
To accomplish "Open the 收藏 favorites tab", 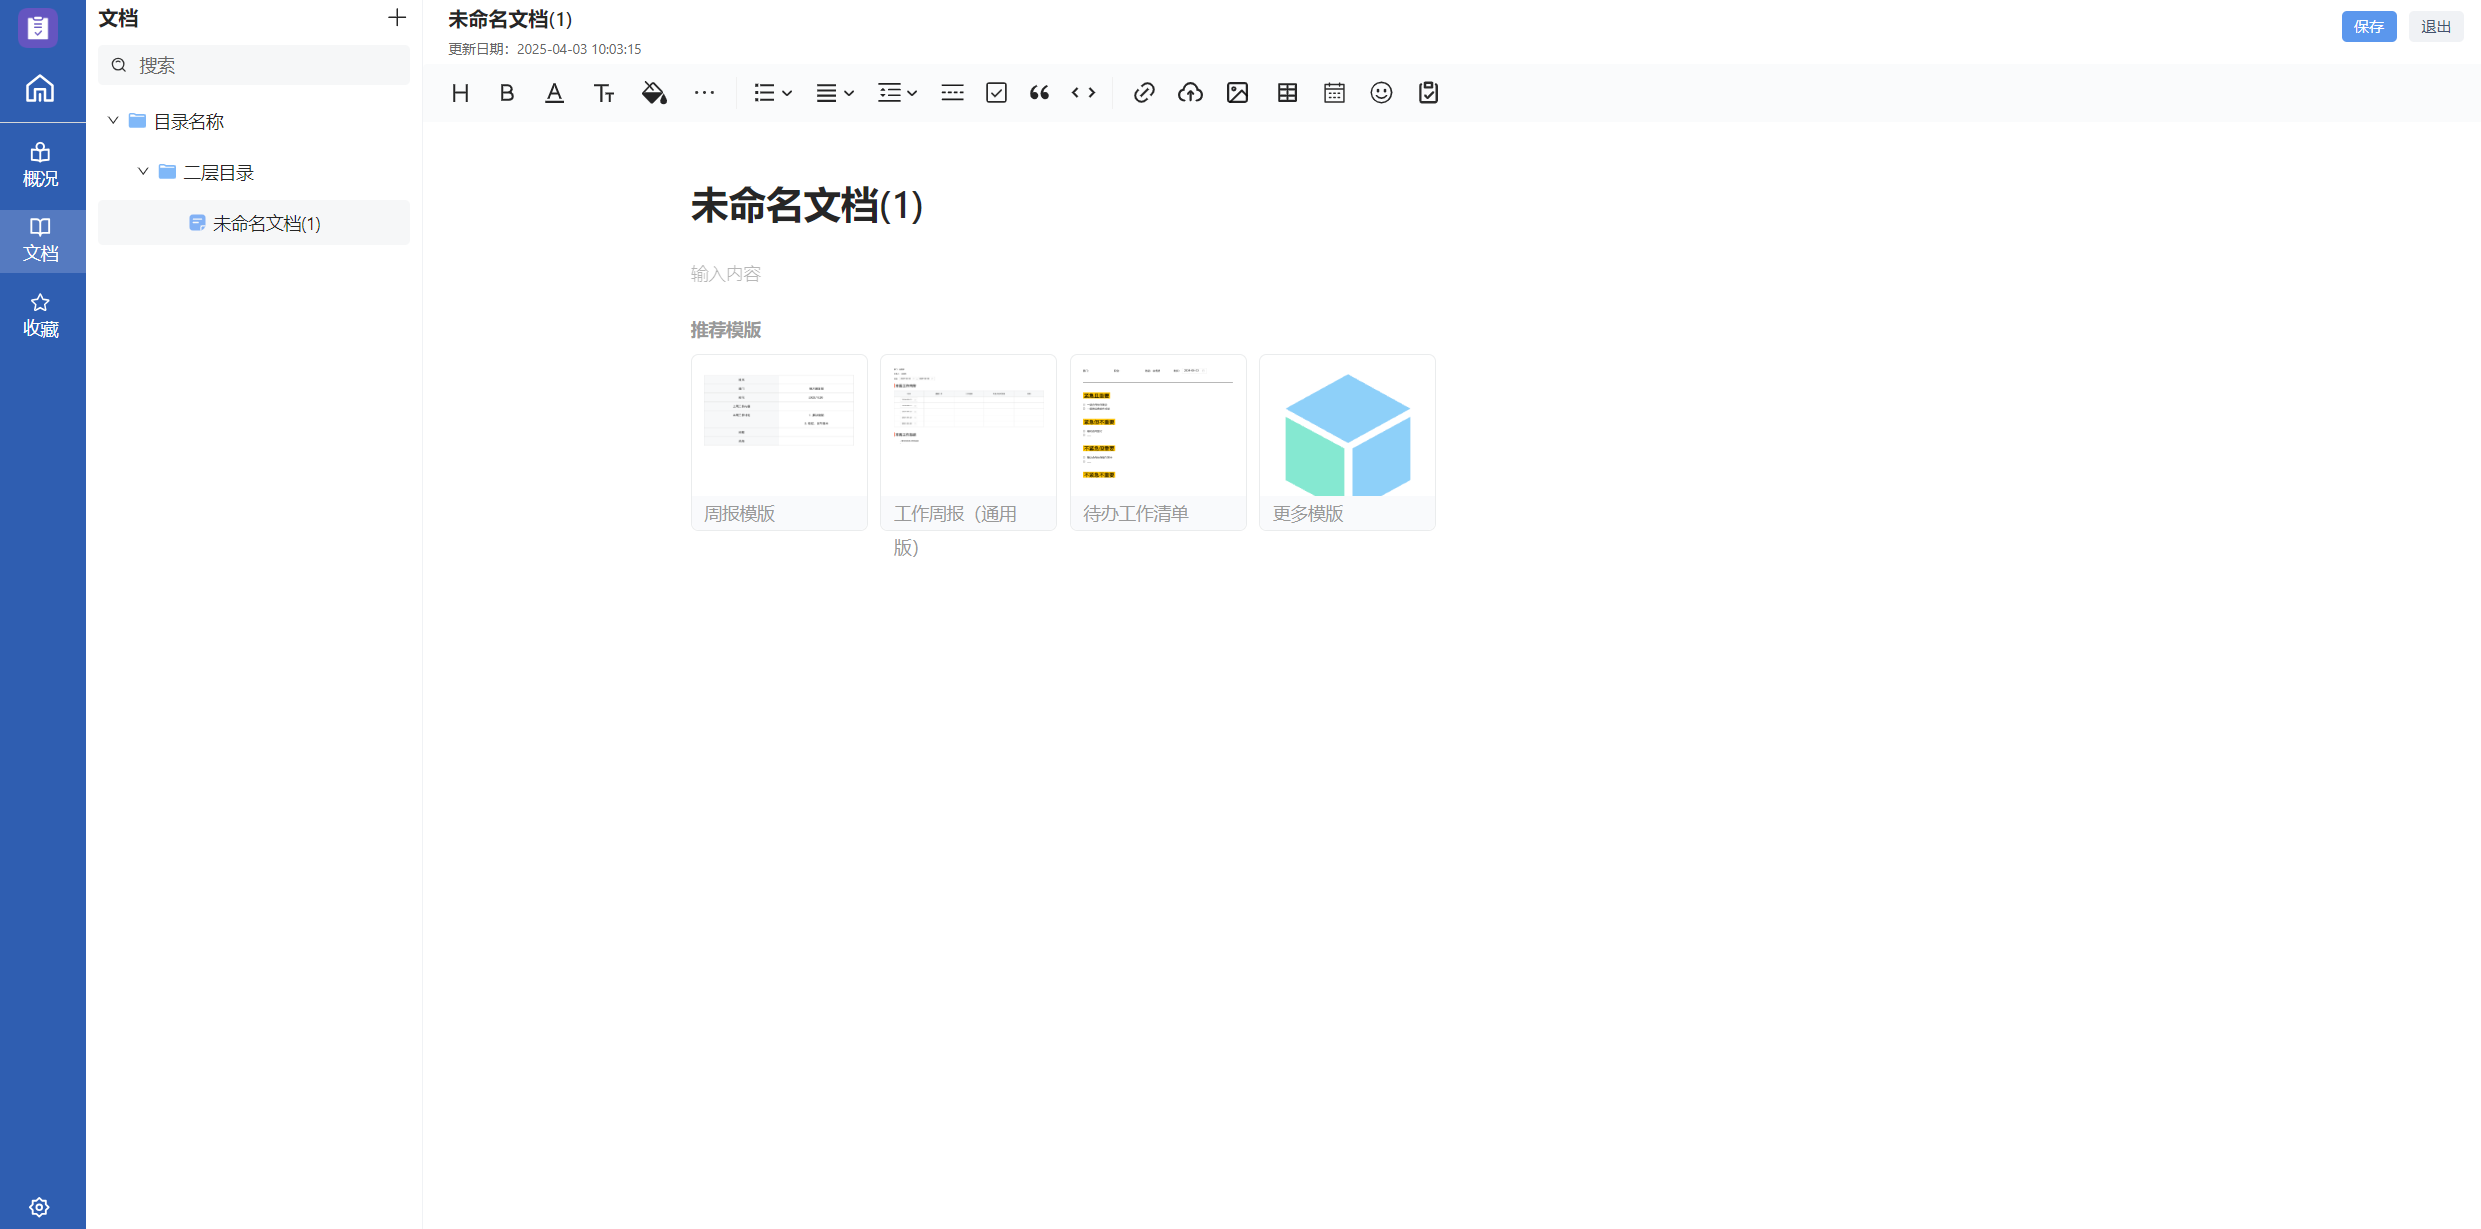I will coord(40,316).
